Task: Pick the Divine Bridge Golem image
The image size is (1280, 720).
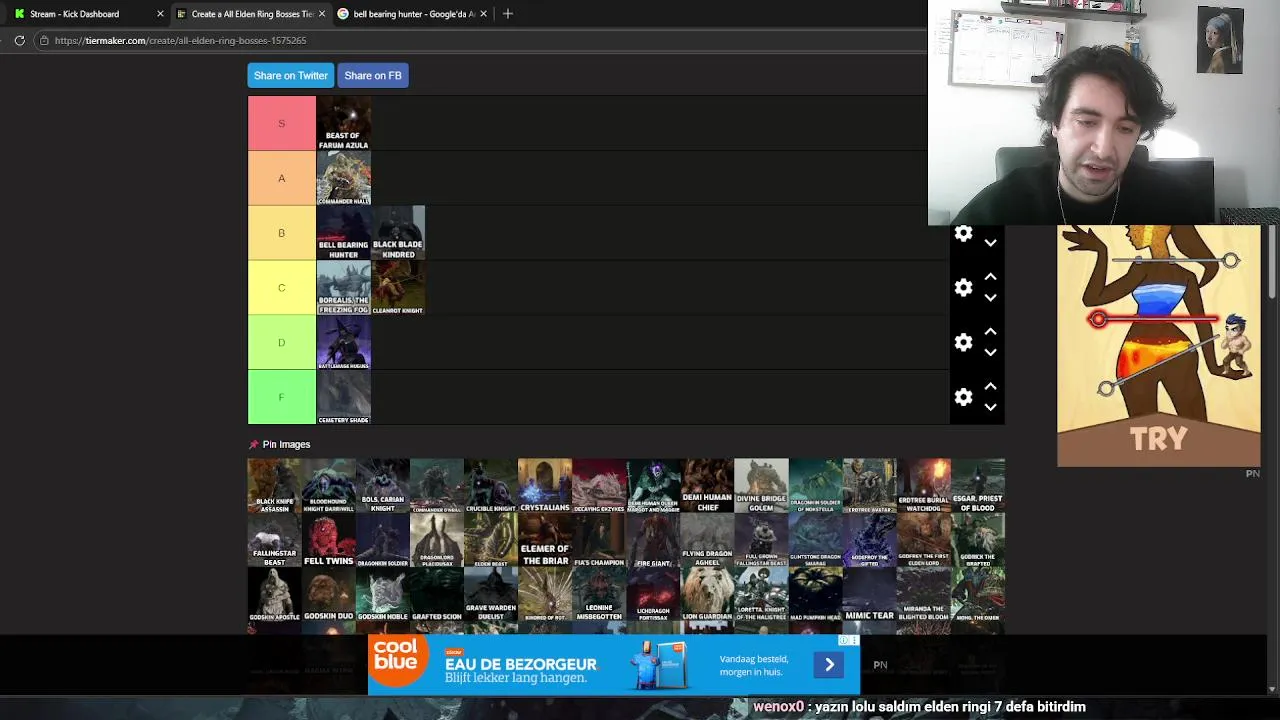Action: point(761,486)
